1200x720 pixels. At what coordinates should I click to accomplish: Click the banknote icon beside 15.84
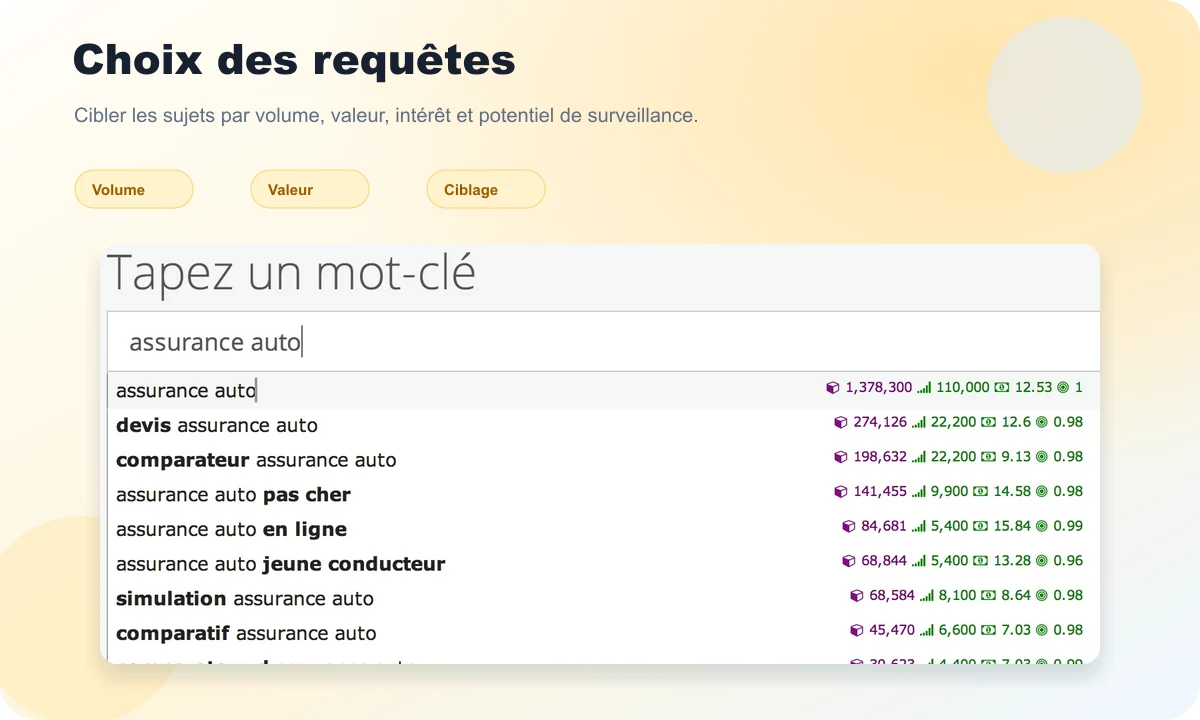980,526
